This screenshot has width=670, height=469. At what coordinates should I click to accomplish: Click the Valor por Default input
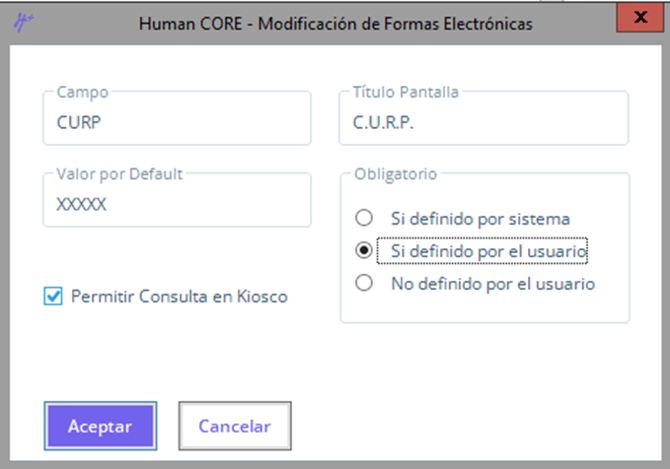pos(176,205)
